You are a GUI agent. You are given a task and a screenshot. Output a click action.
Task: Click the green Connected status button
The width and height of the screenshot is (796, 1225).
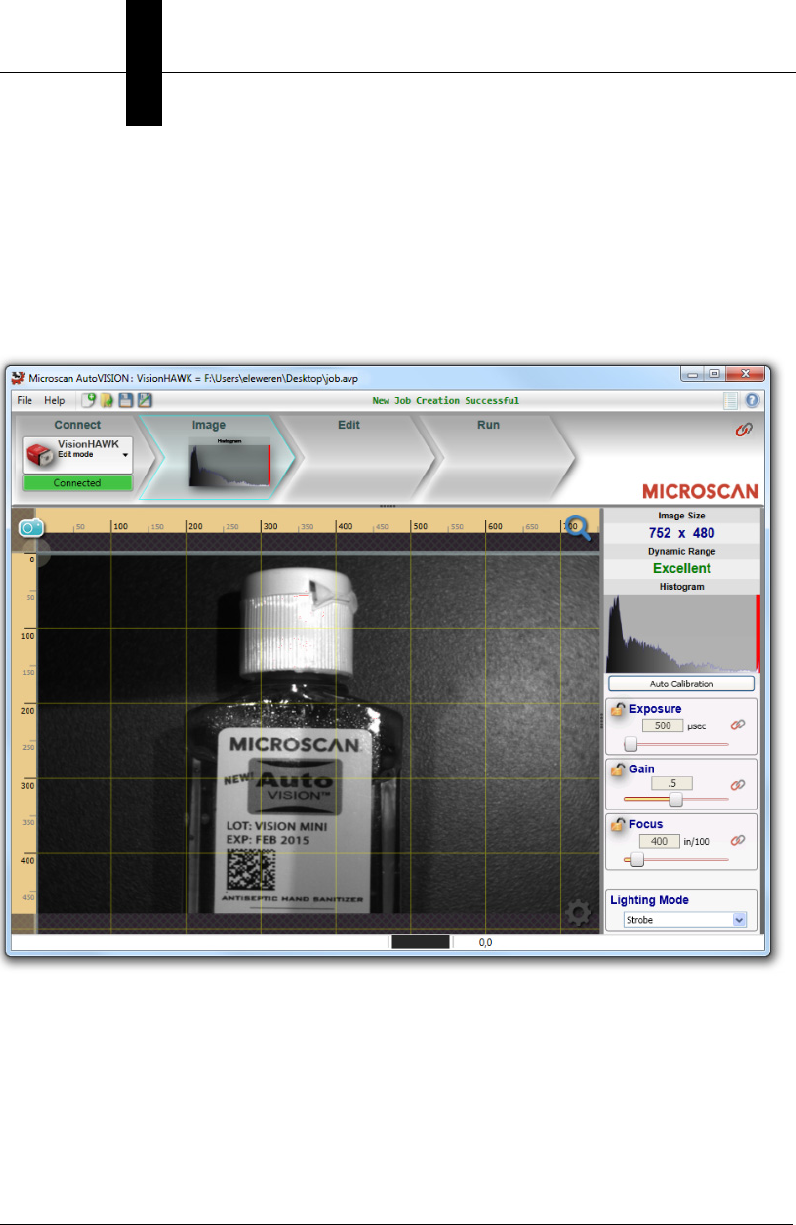tap(77, 482)
